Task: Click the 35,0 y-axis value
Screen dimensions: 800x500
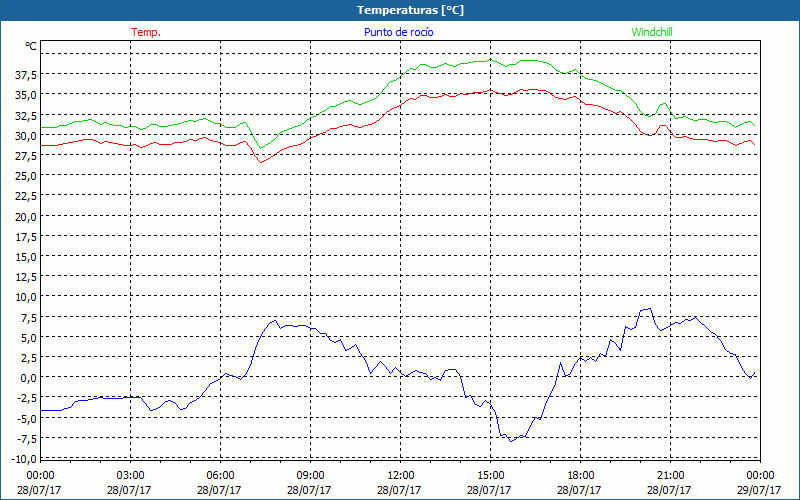Action: 26,95
